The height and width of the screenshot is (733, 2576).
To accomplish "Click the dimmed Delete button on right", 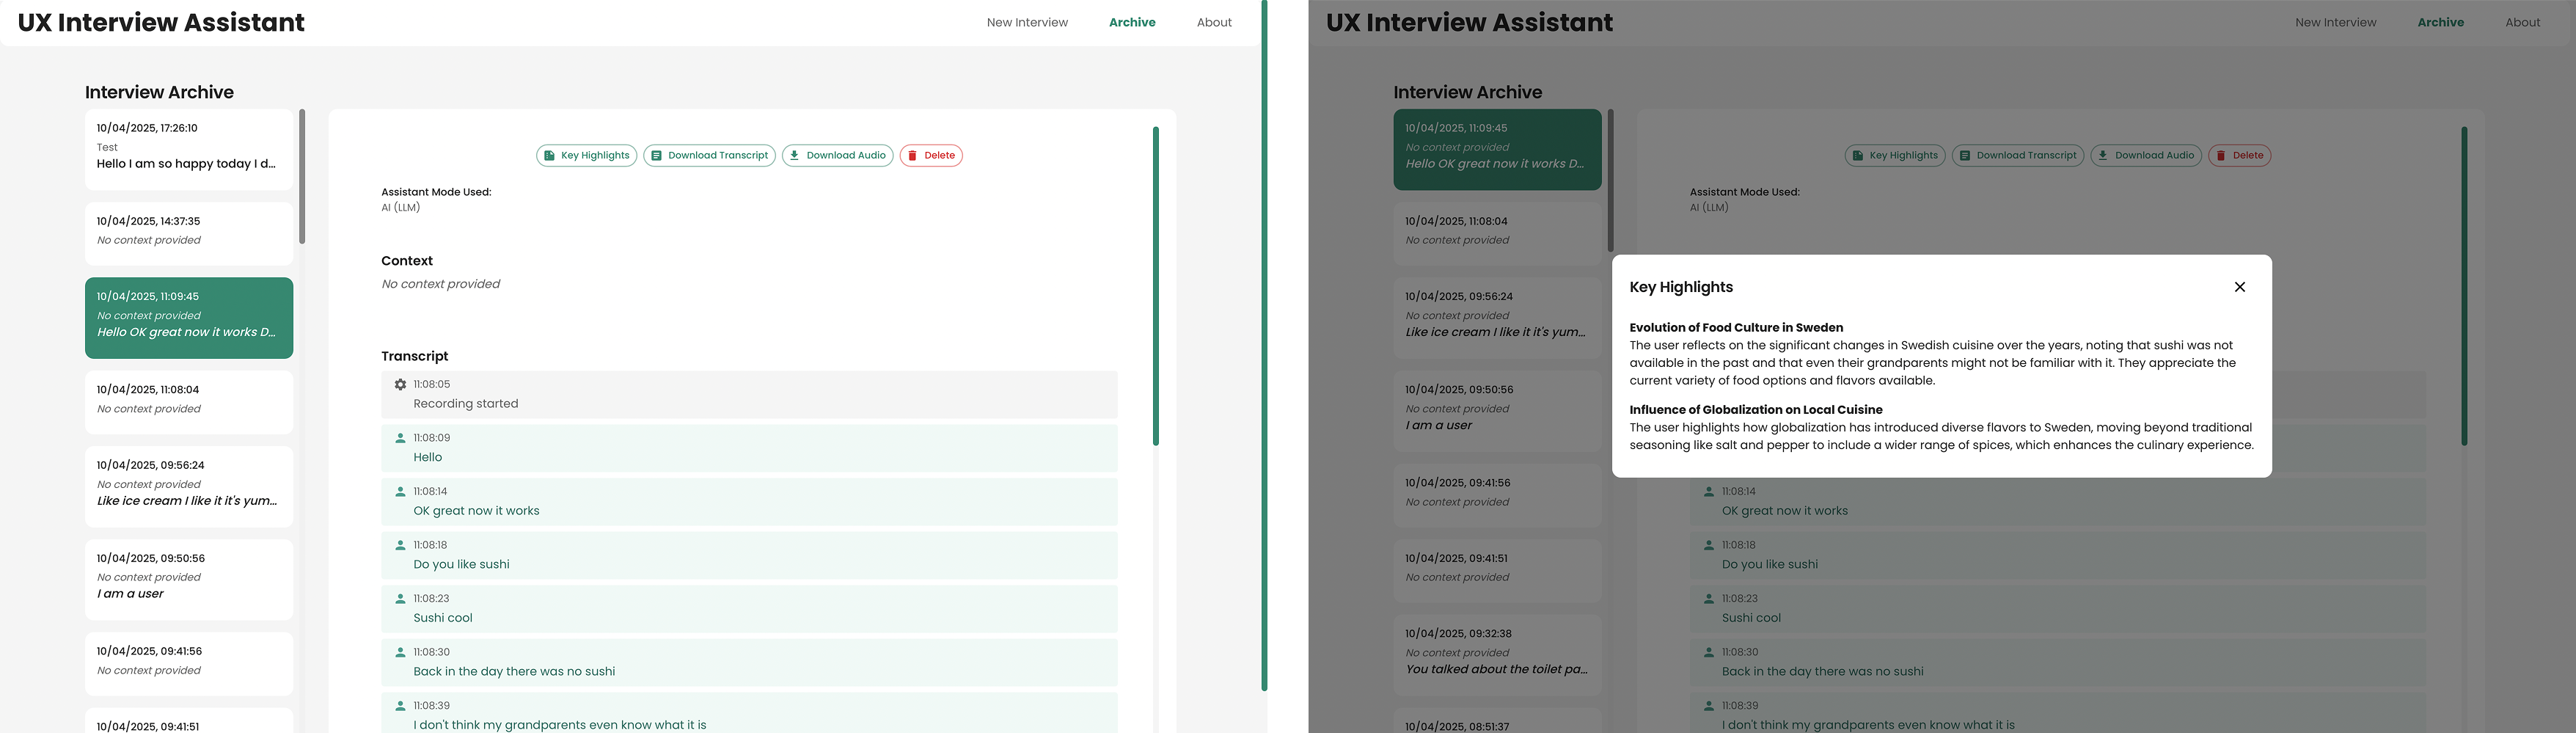I will [x=2240, y=155].
